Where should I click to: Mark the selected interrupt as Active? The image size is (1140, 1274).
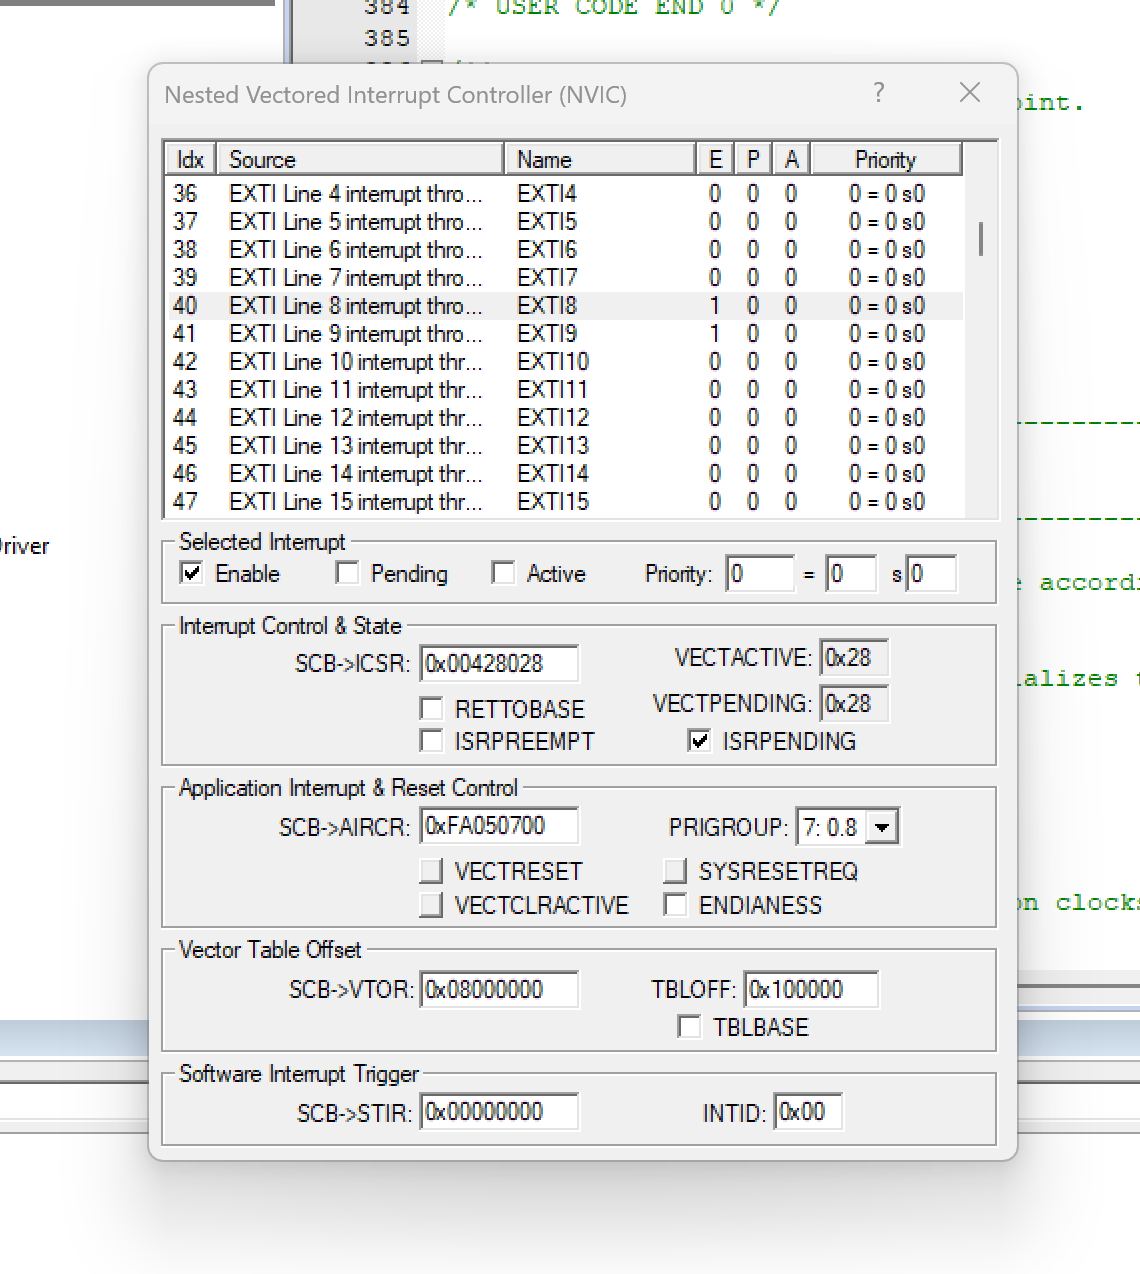coord(504,572)
